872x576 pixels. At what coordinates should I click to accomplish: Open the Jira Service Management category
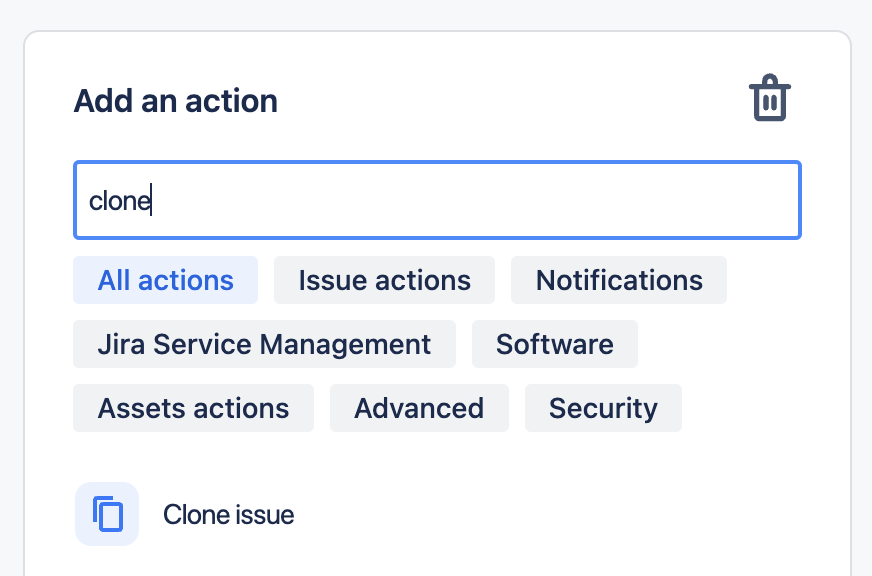(x=264, y=344)
